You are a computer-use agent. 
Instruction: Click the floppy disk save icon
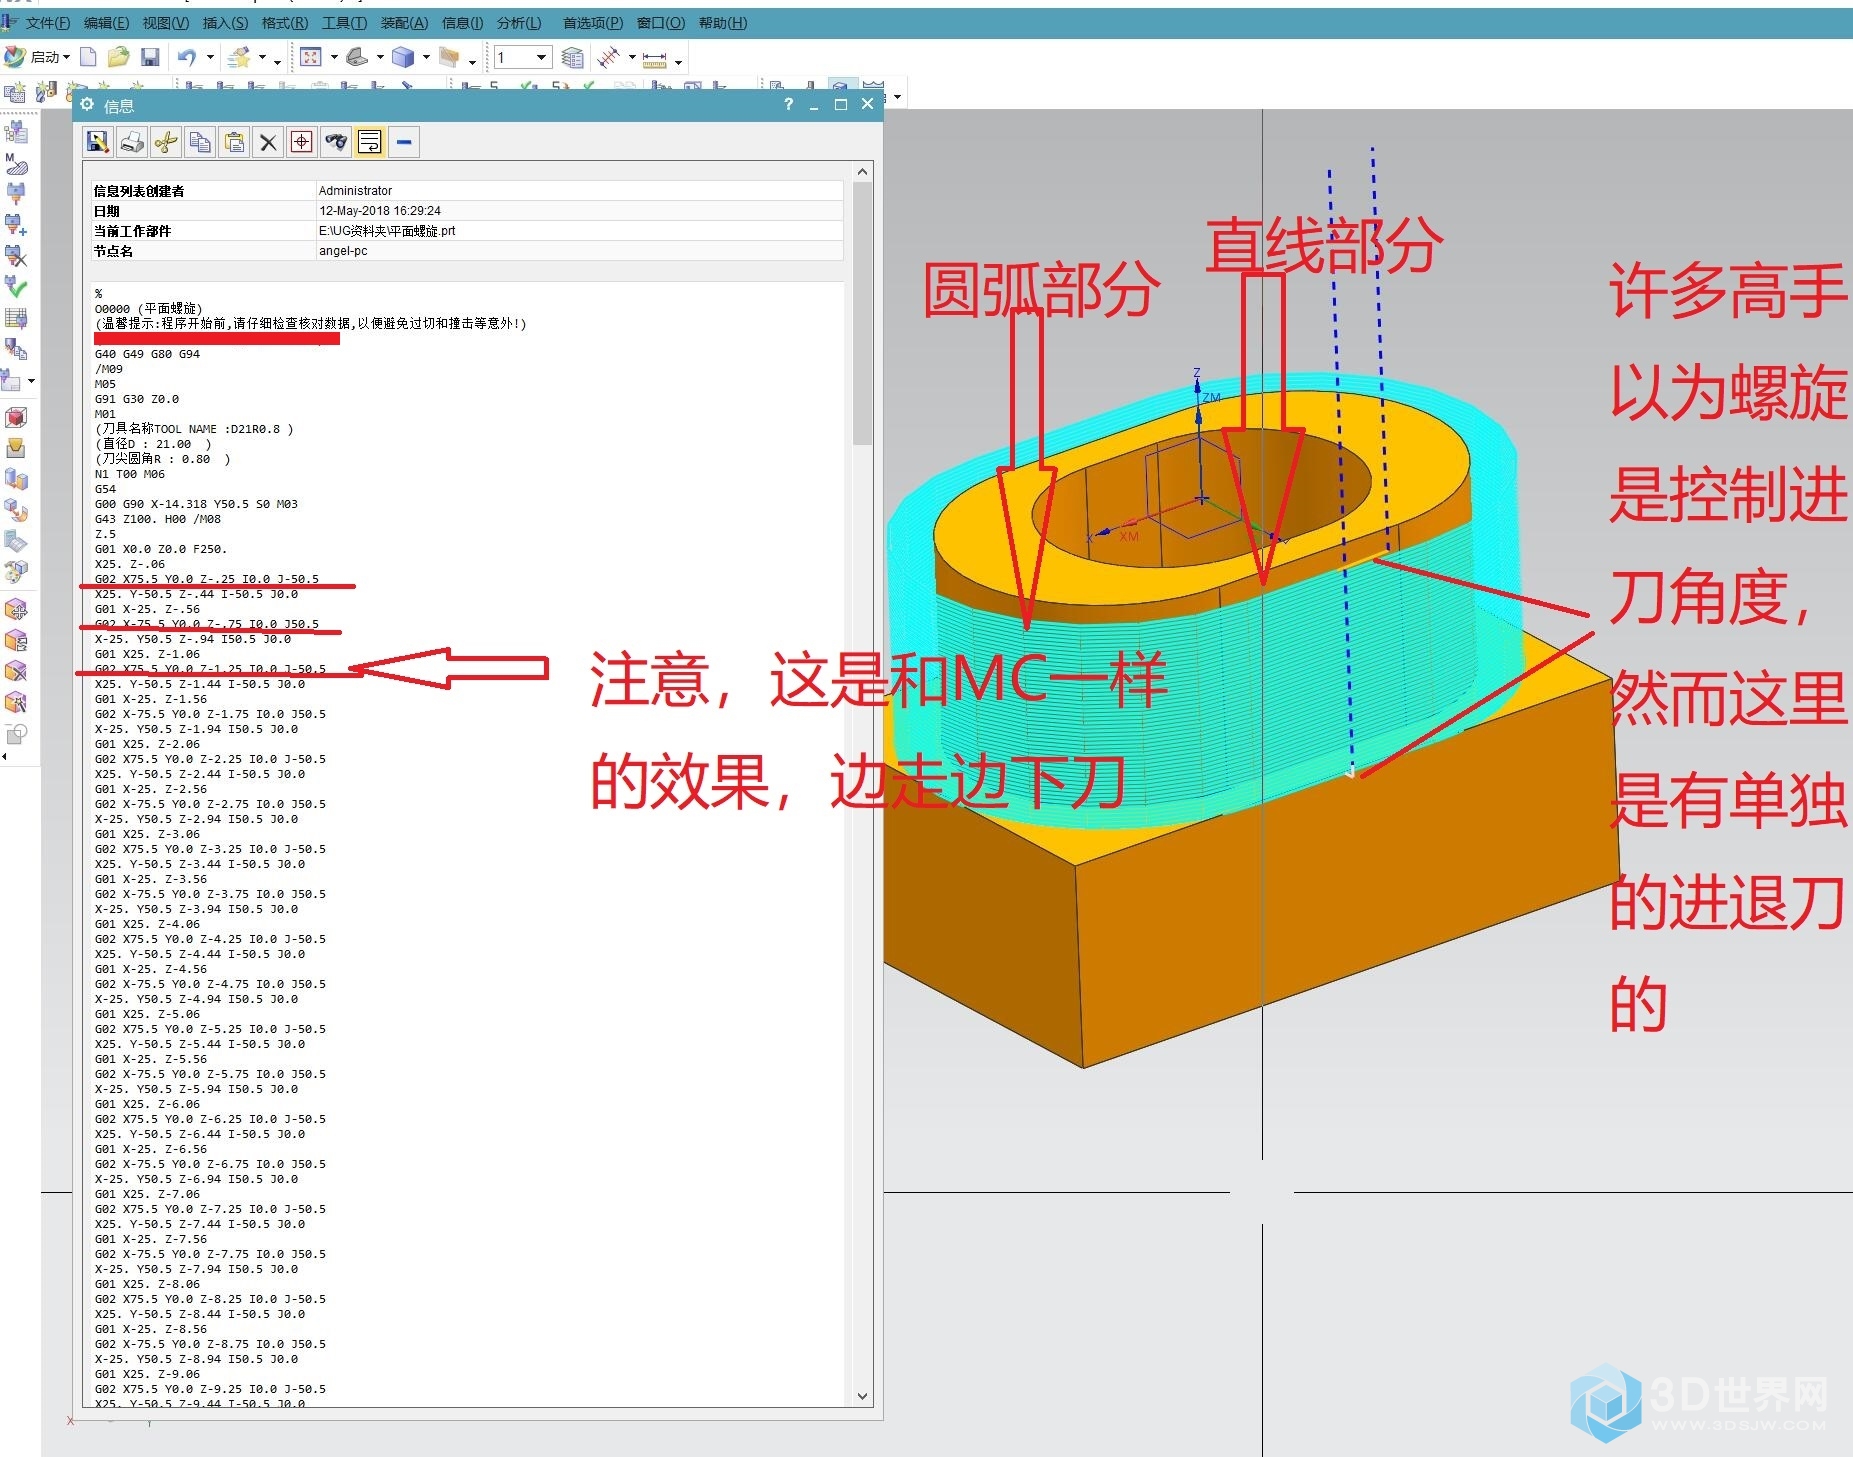click(x=150, y=57)
